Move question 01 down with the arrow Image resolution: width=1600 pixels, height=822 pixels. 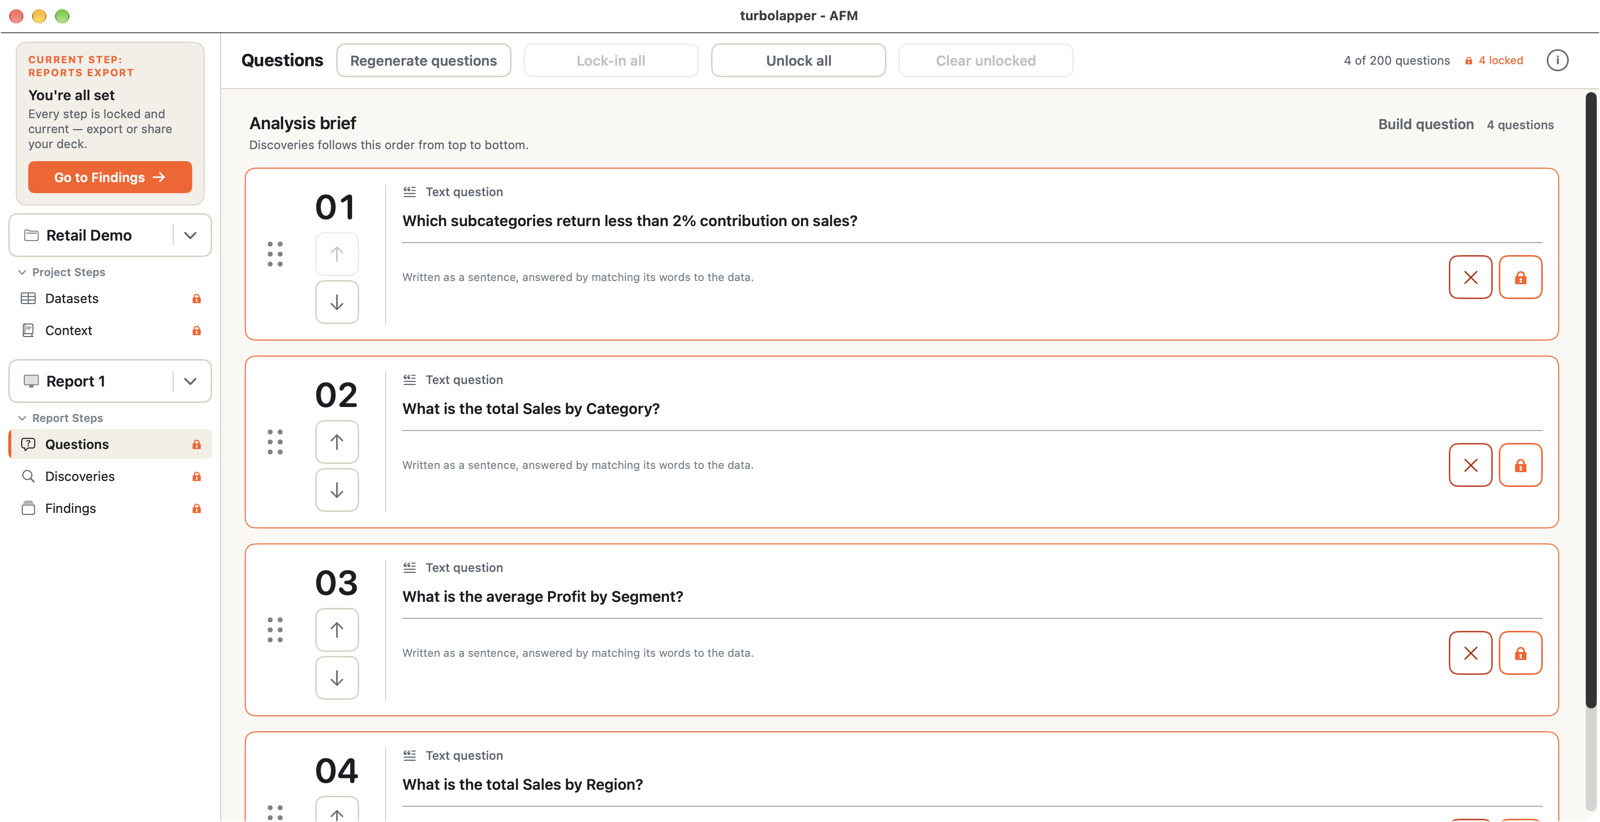point(337,302)
